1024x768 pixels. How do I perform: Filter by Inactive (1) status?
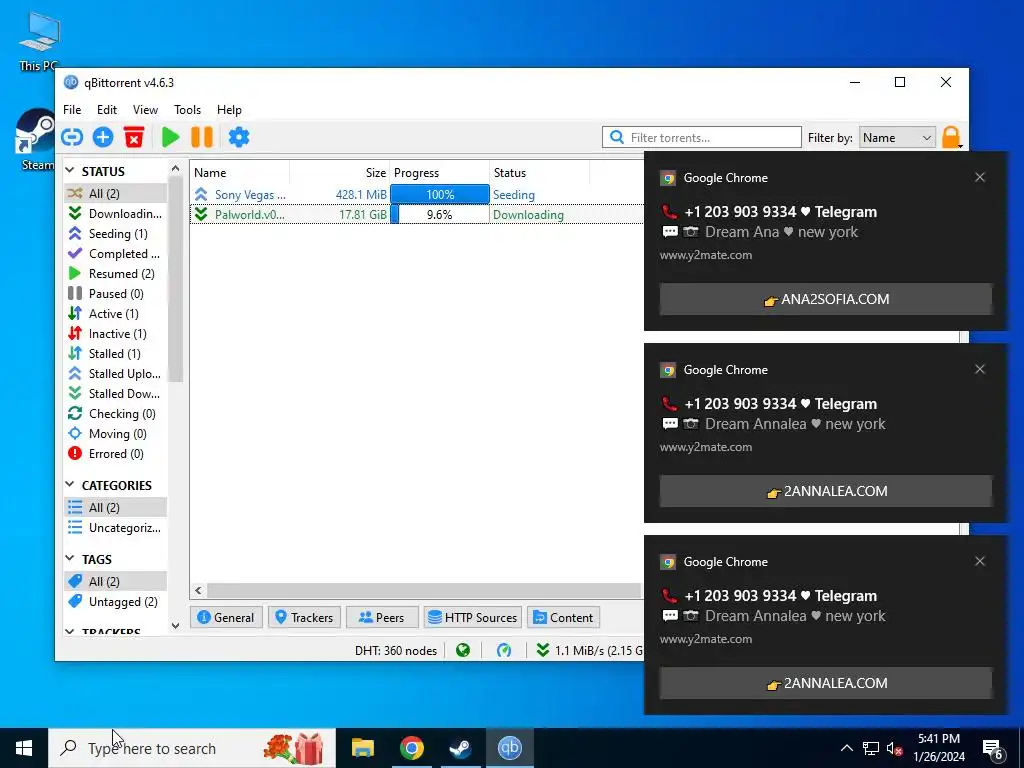pyautogui.click(x=115, y=333)
